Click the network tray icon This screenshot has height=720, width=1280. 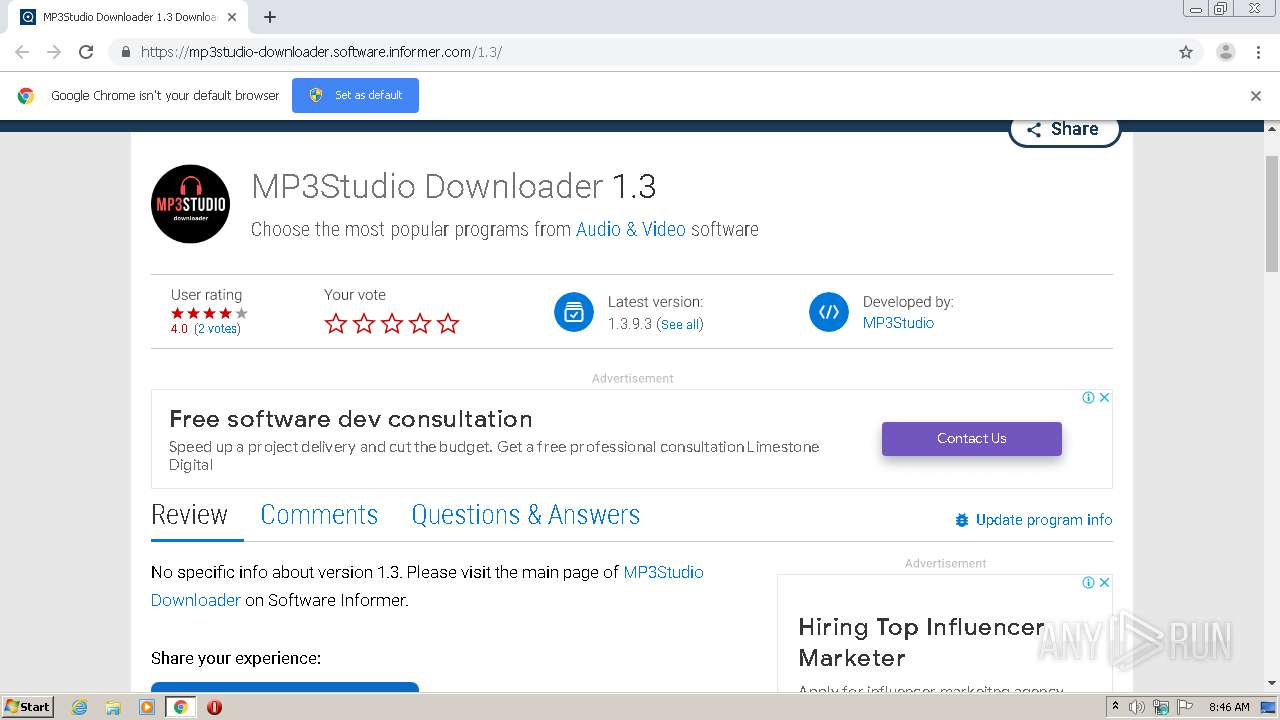1161,707
